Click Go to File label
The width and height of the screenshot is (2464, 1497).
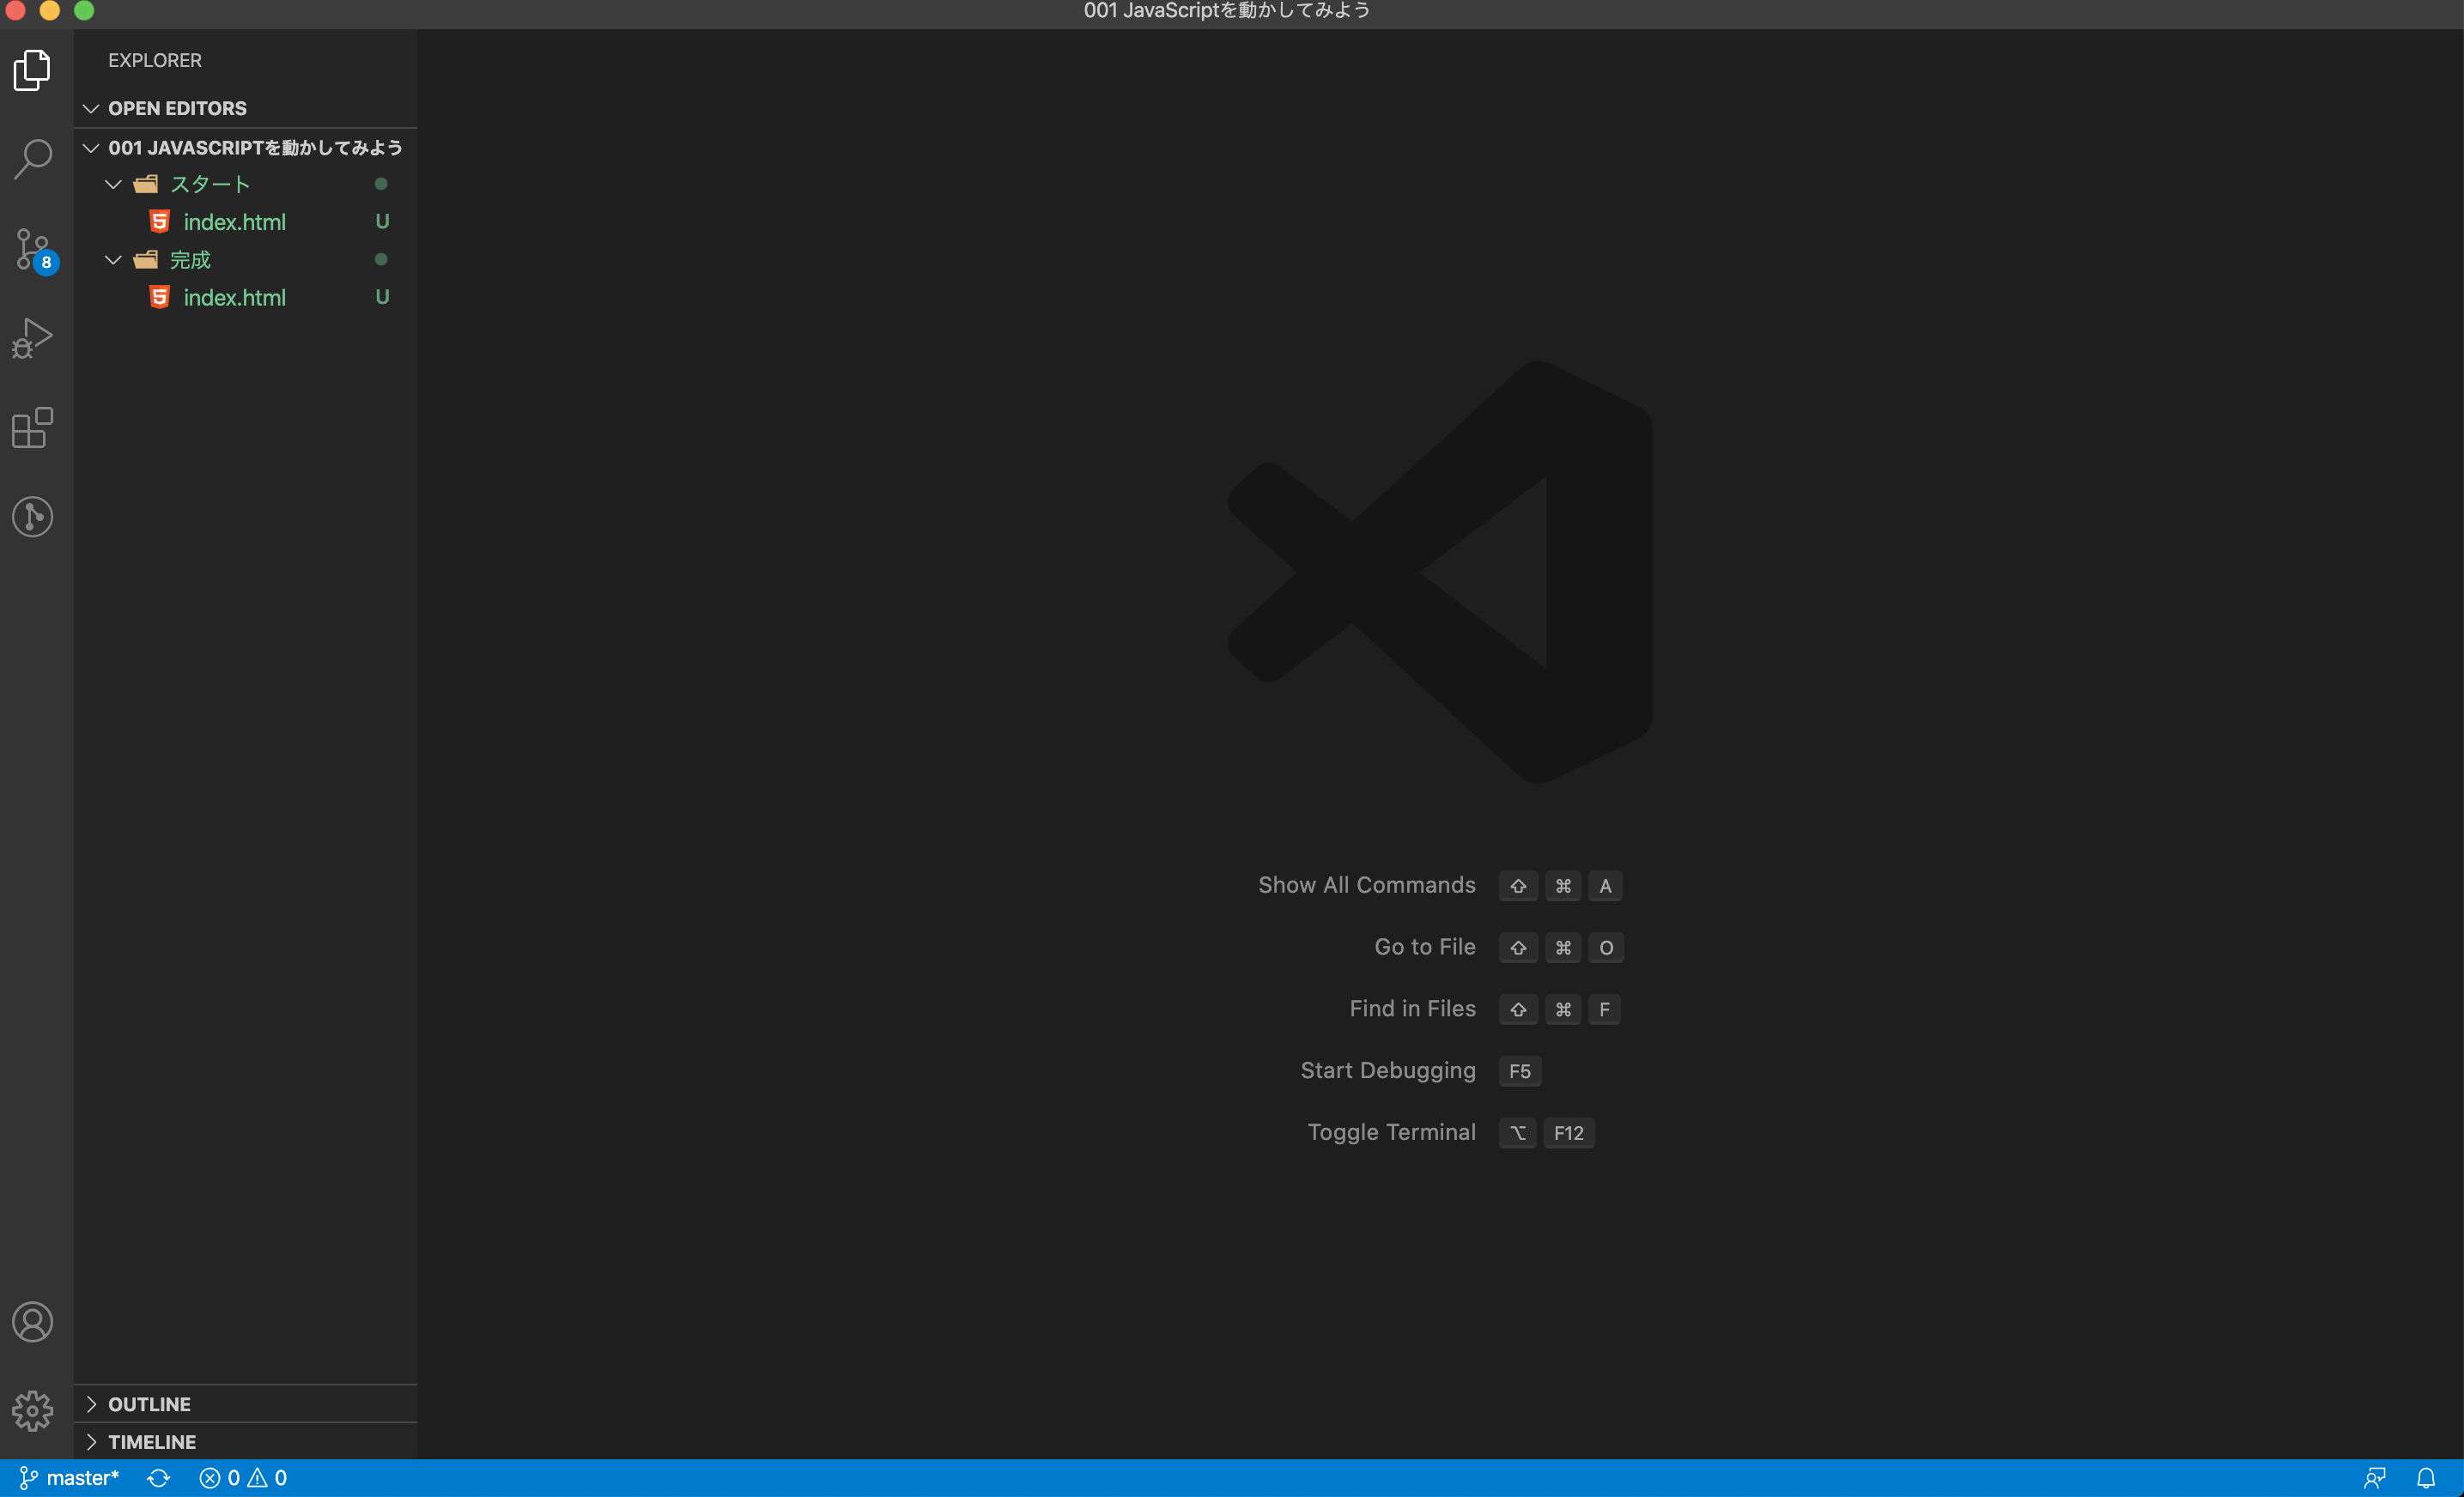(1424, 947)
